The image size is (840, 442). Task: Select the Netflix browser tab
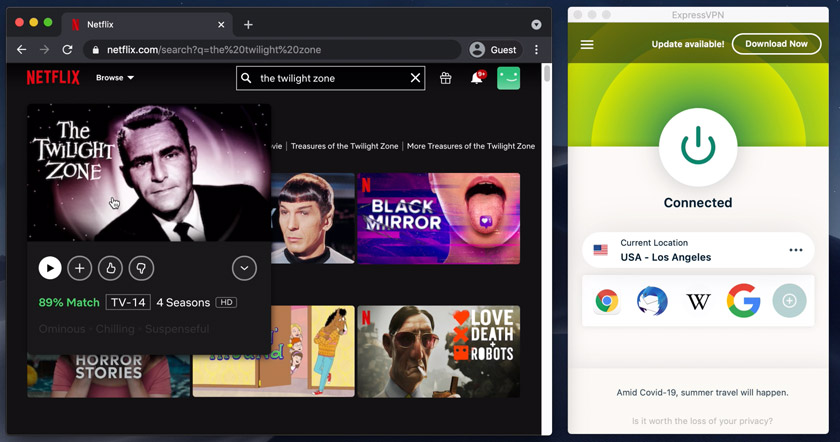click(x=145, y=24)
